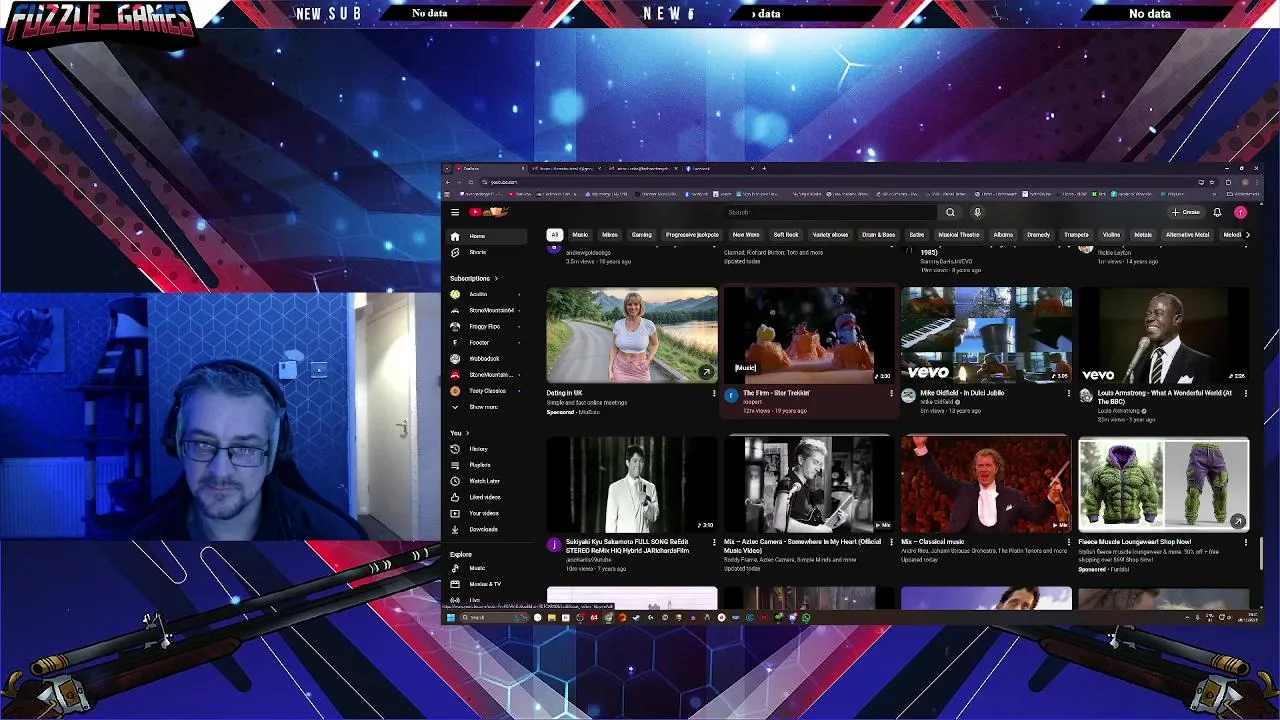This screenshot has height=720, width=1280.
Task: Open options menu for Dating in UK ad
Action: pyautogui.click(x=714, y=394)
